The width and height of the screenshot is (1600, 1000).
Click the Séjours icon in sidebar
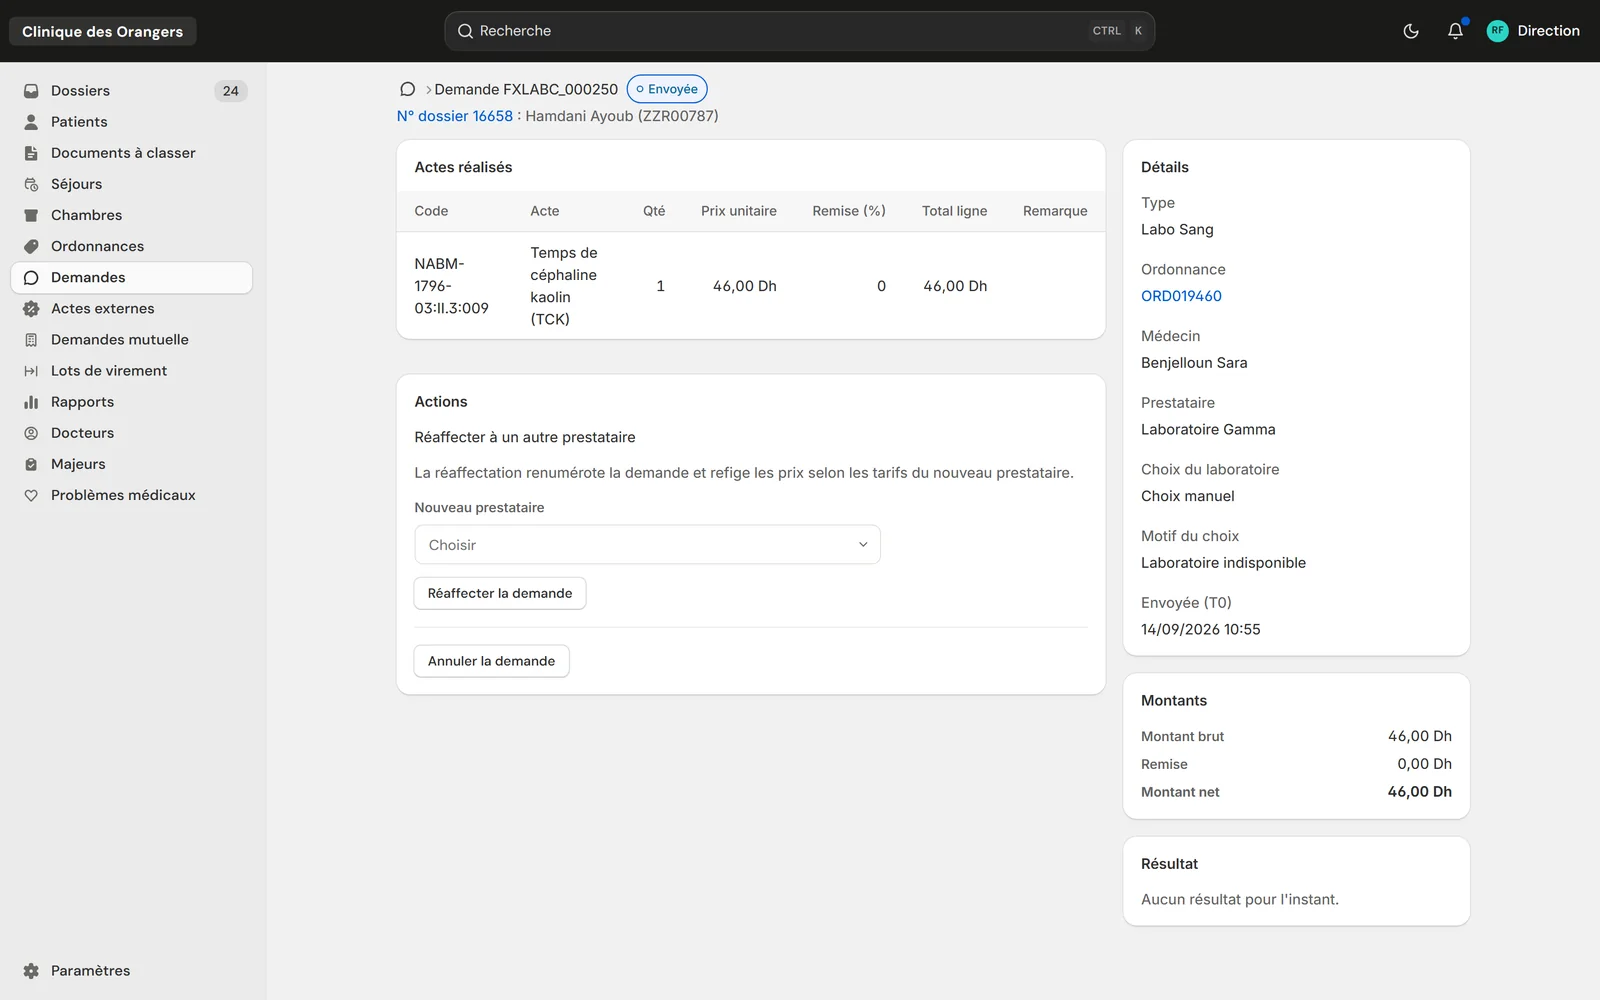tap(31, 184)
